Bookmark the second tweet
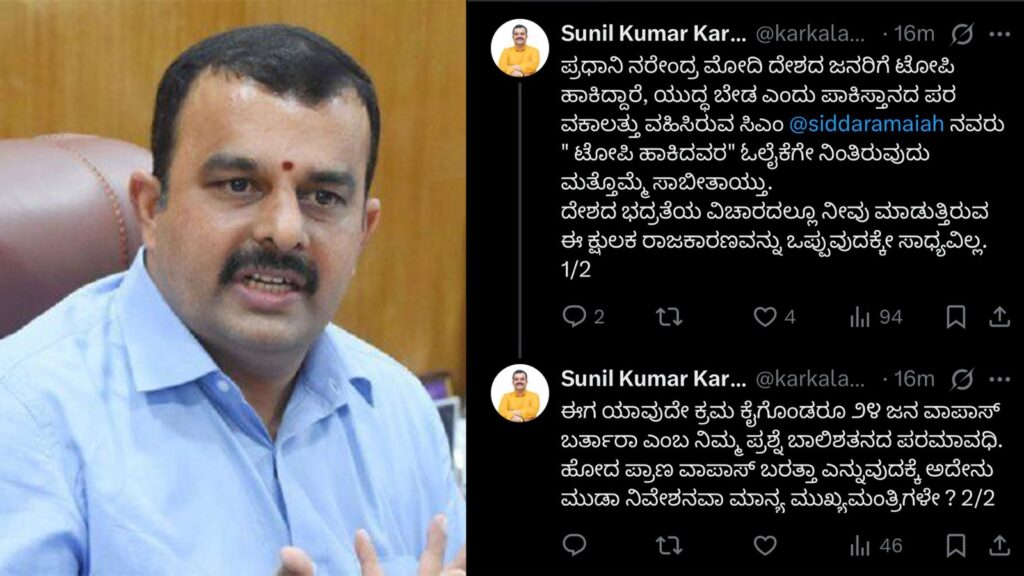 point(956,545)
